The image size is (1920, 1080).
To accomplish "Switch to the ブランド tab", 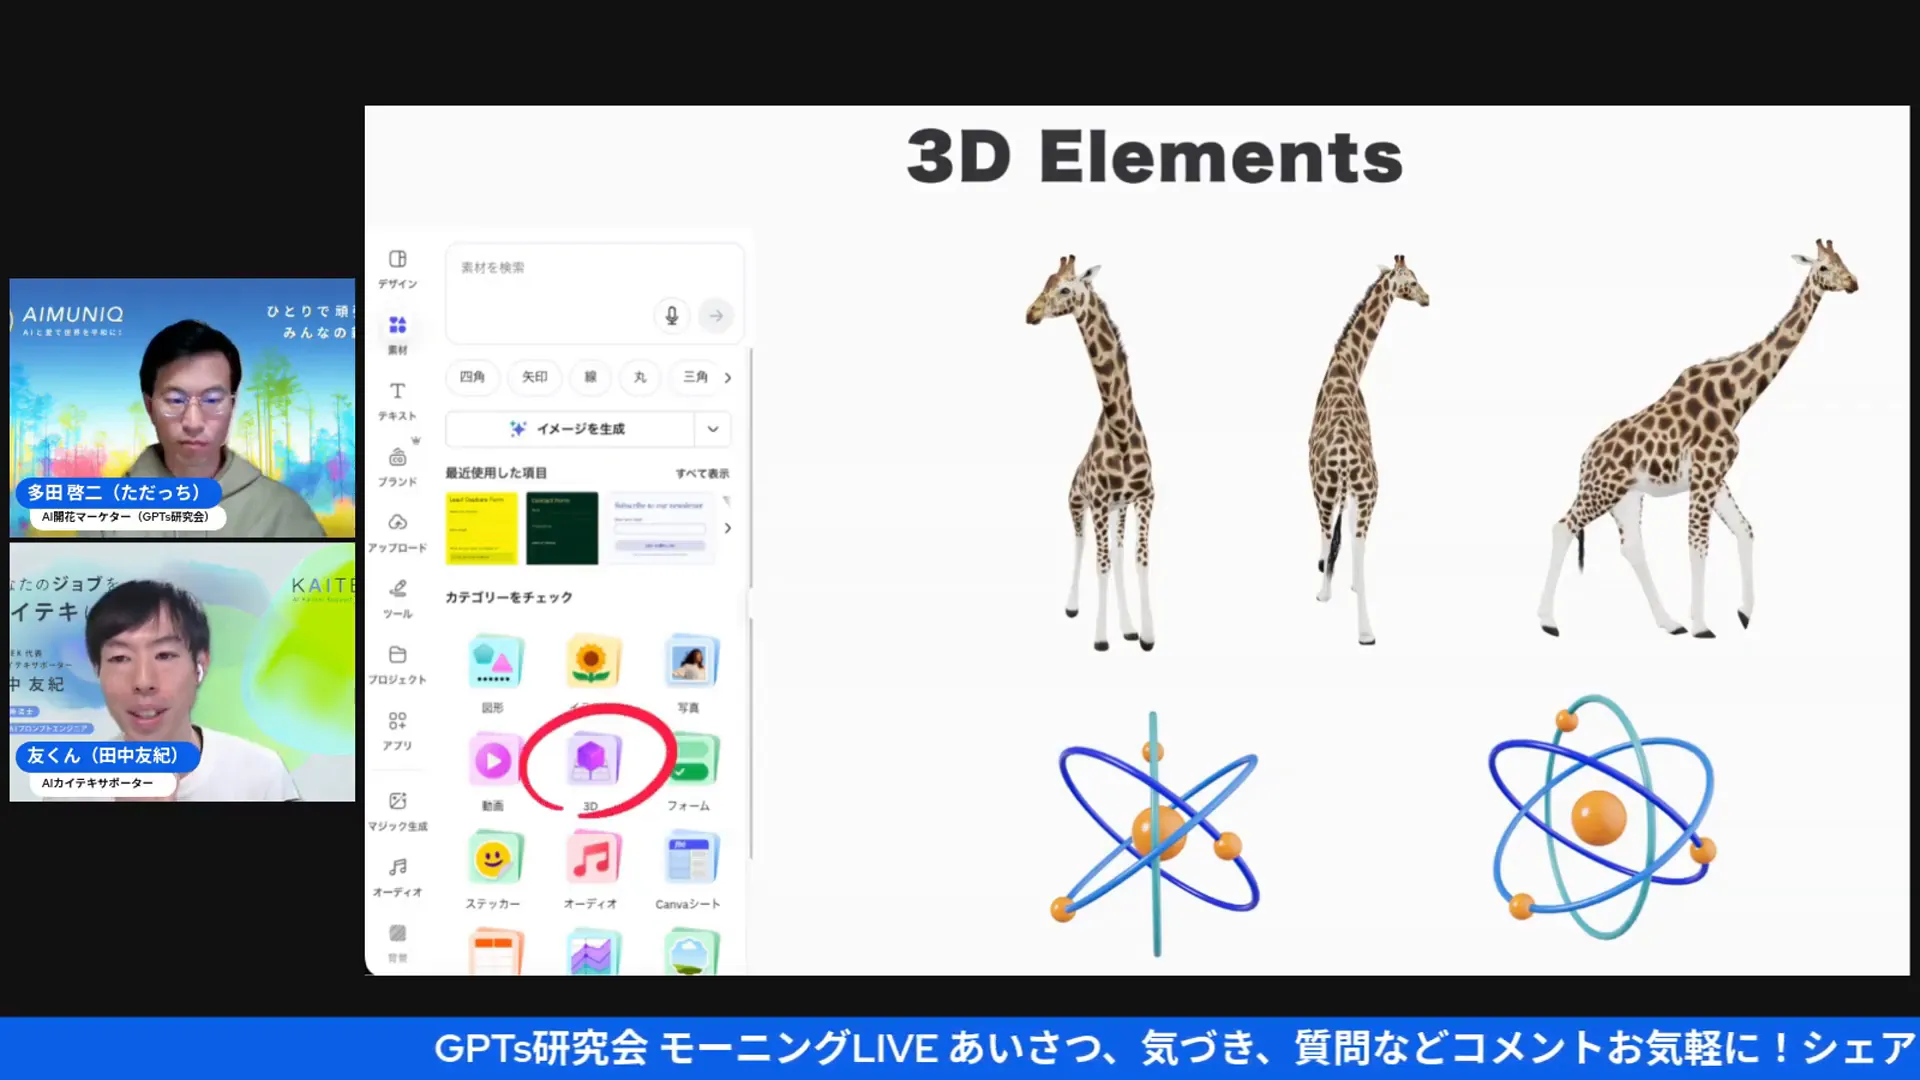I will (x=398, y=467).
